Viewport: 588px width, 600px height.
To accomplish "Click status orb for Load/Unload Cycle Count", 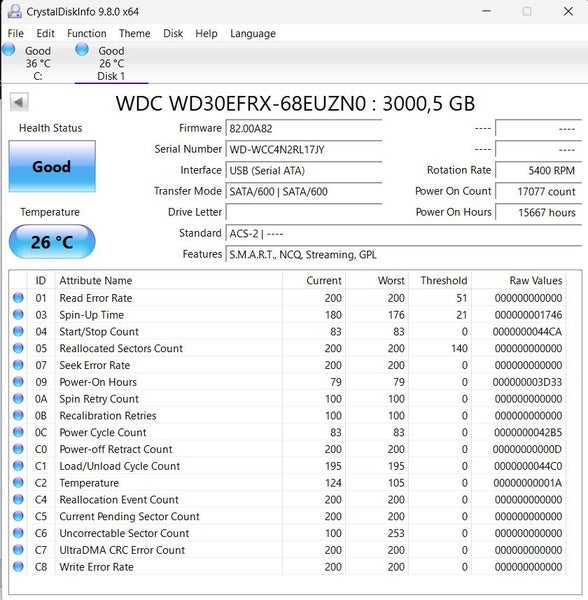I will click(18, 466).
